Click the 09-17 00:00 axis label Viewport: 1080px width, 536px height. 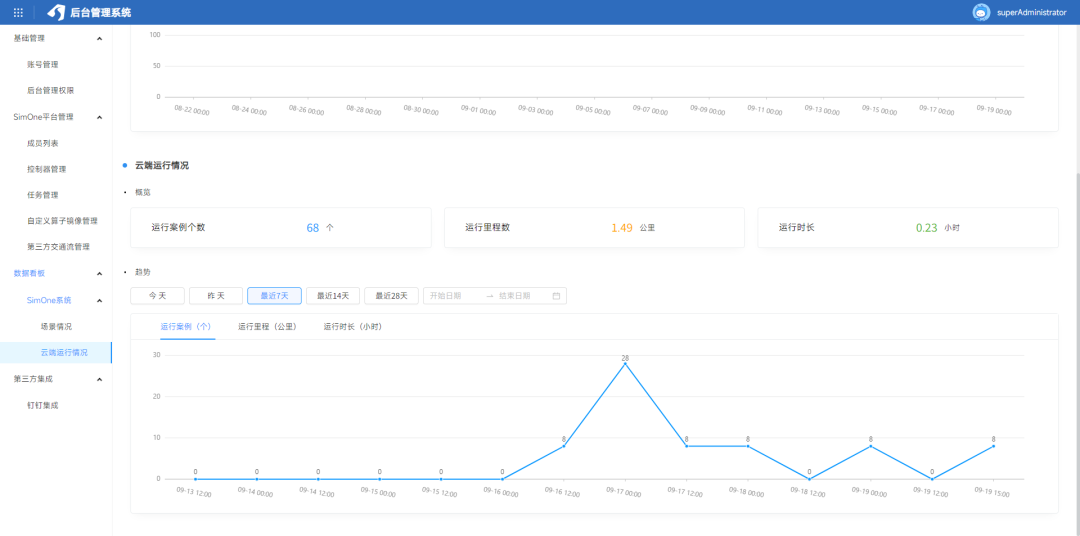623,492
